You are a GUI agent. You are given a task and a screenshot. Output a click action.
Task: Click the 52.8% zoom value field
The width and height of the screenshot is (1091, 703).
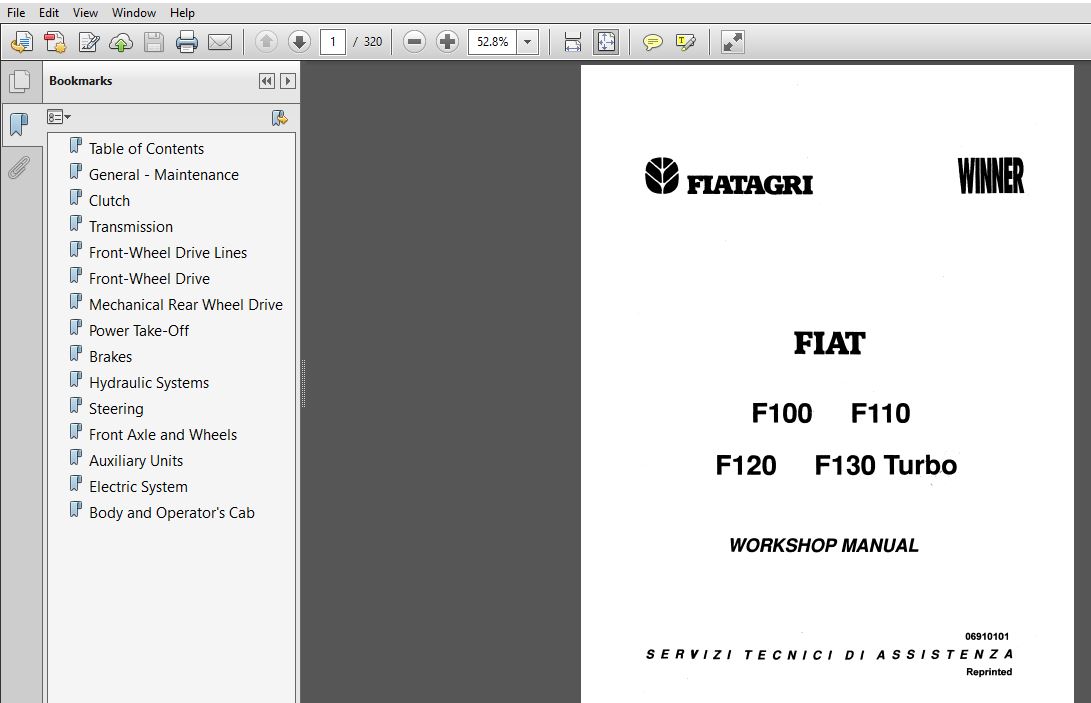493,42
